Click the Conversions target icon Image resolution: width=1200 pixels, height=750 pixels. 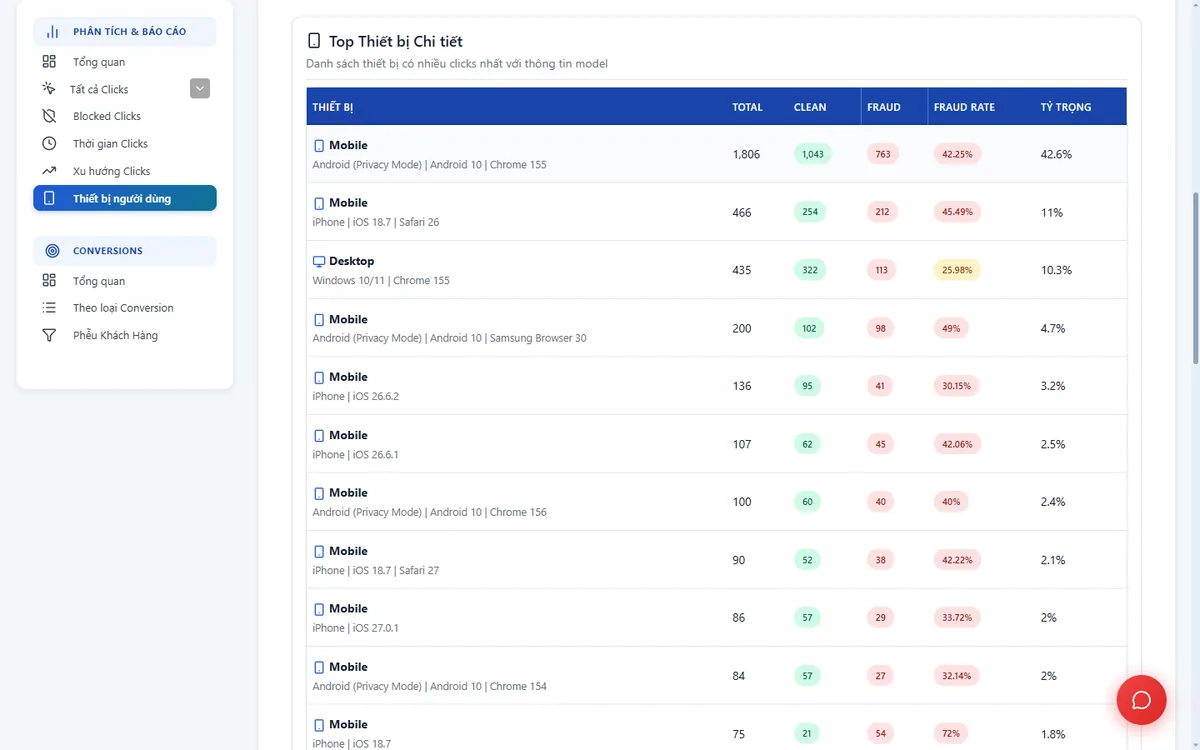(x=52, y=251)
